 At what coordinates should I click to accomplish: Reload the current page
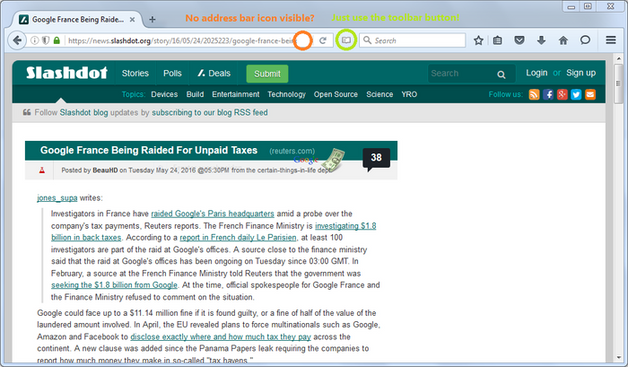[x=323, y=40]
